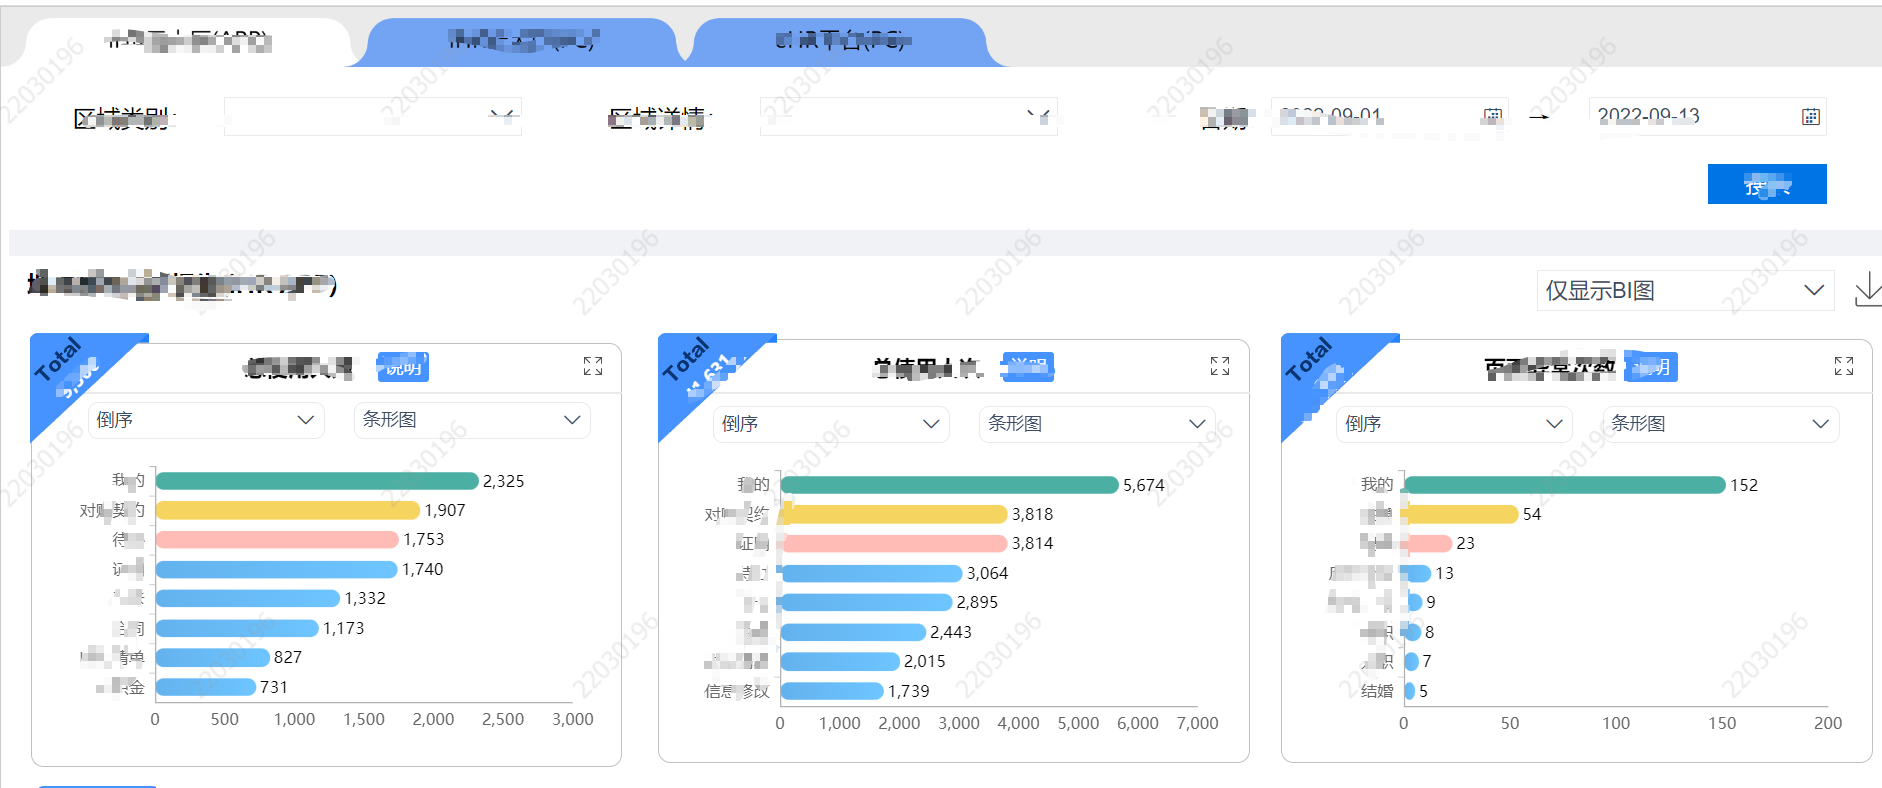1882x788 pixels.
Task: Open the 倒序 sort dropdown in the middle chart
Action: (x=831, y=424)
